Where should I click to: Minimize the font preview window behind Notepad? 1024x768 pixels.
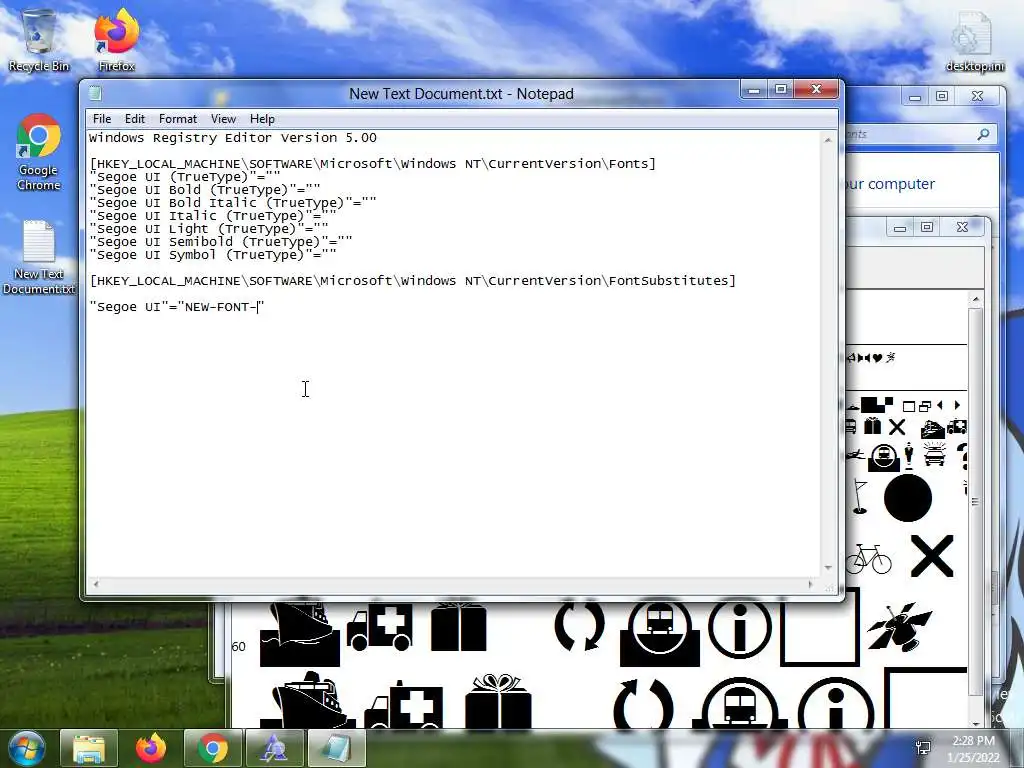[x=900, y=227]
